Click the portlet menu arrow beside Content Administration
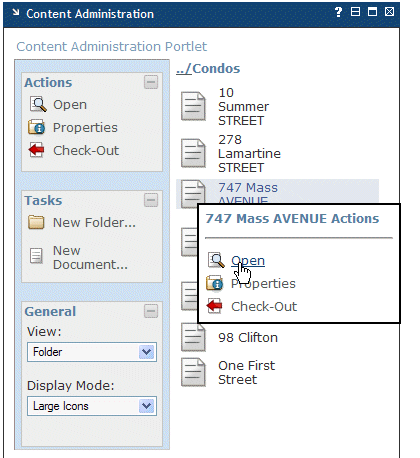This screenshot has height=458, width=420. [x=16, y=13]
